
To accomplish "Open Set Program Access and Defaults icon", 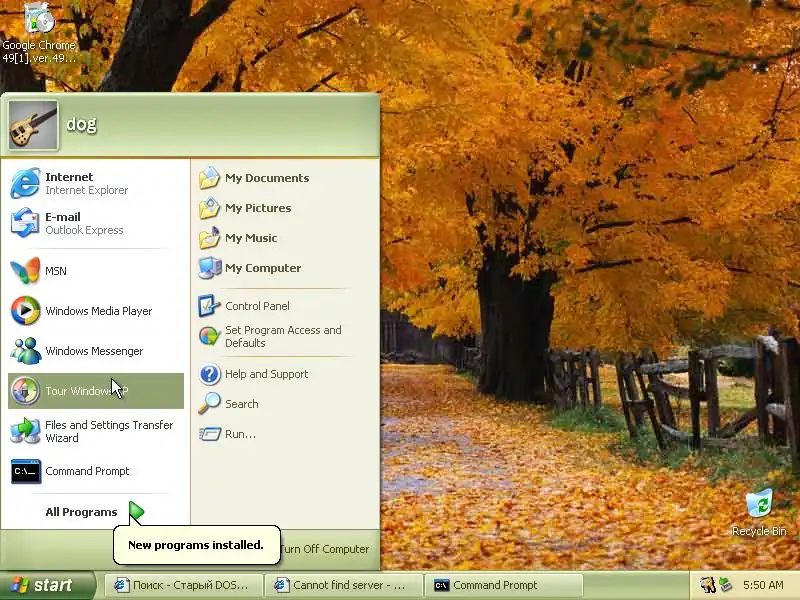I will pyautogui.click(x=209, y=336).
